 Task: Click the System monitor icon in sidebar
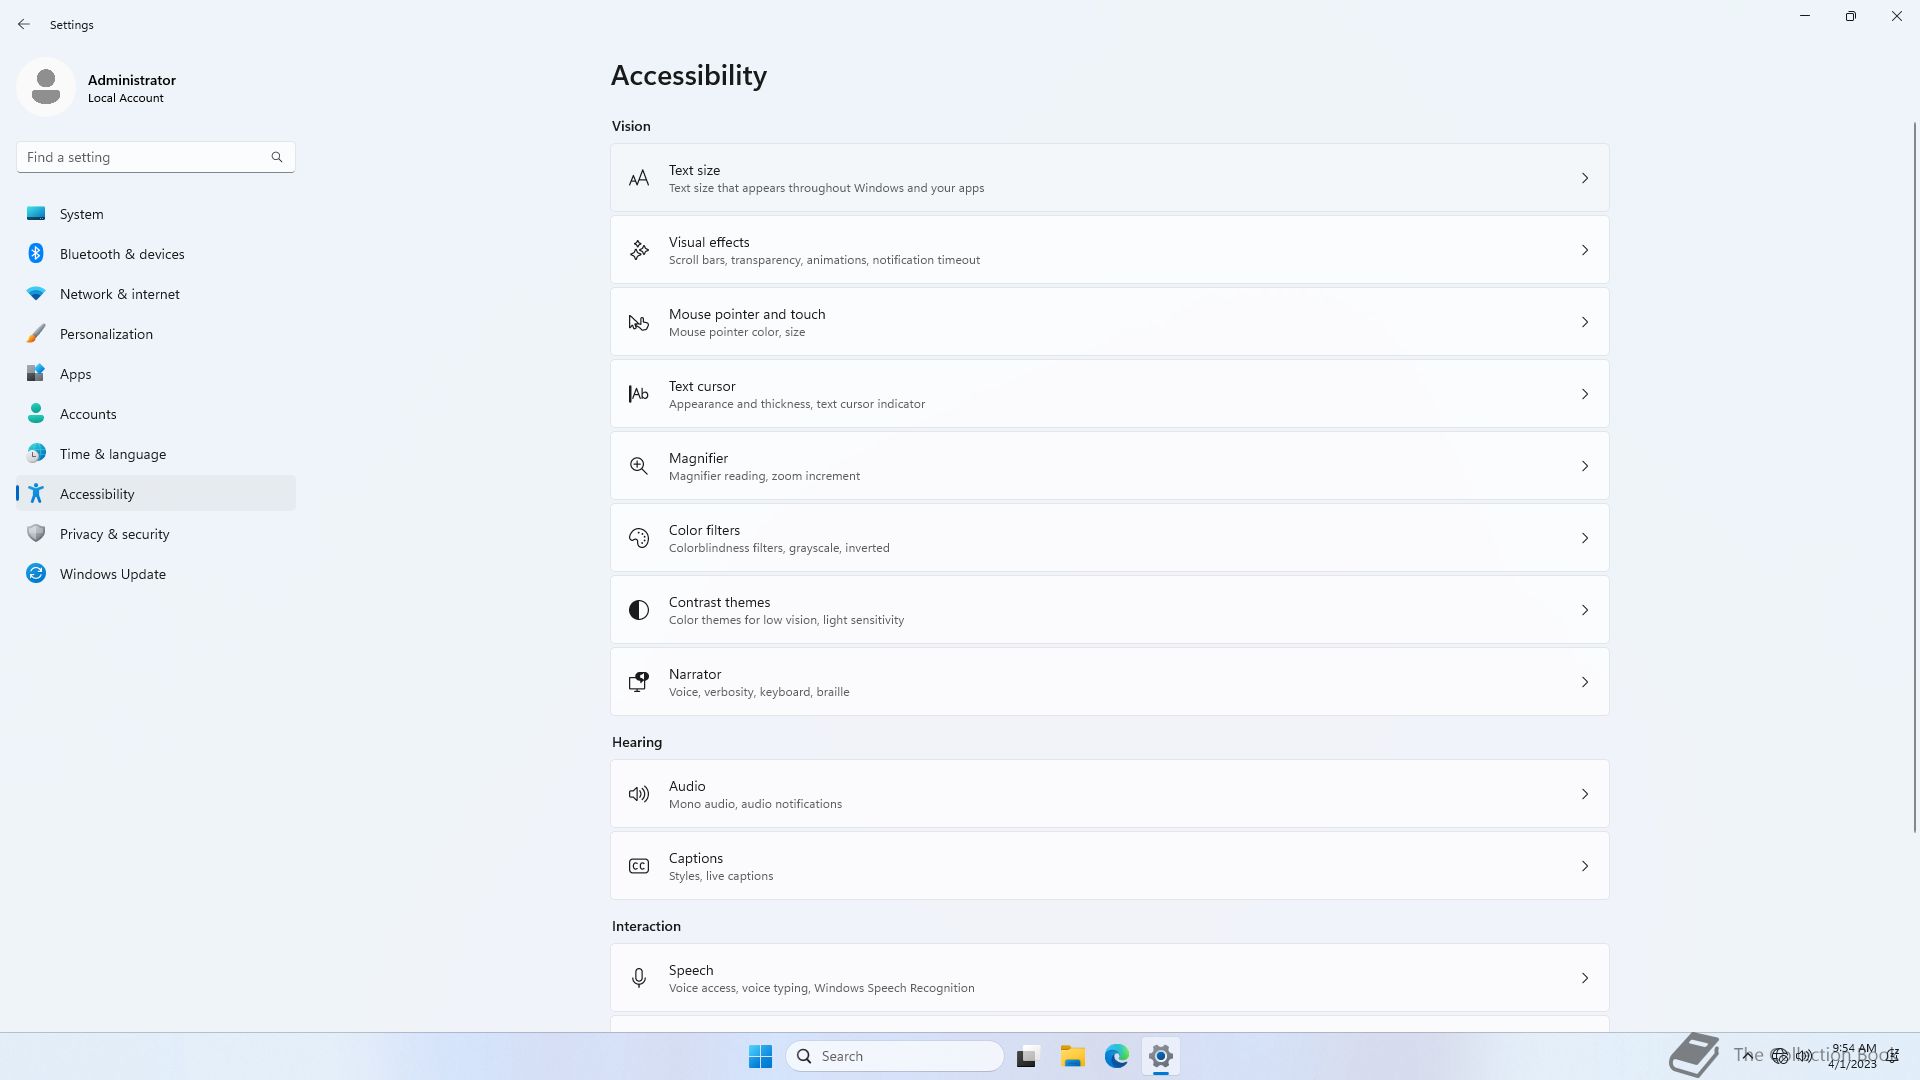coord(36,213)
